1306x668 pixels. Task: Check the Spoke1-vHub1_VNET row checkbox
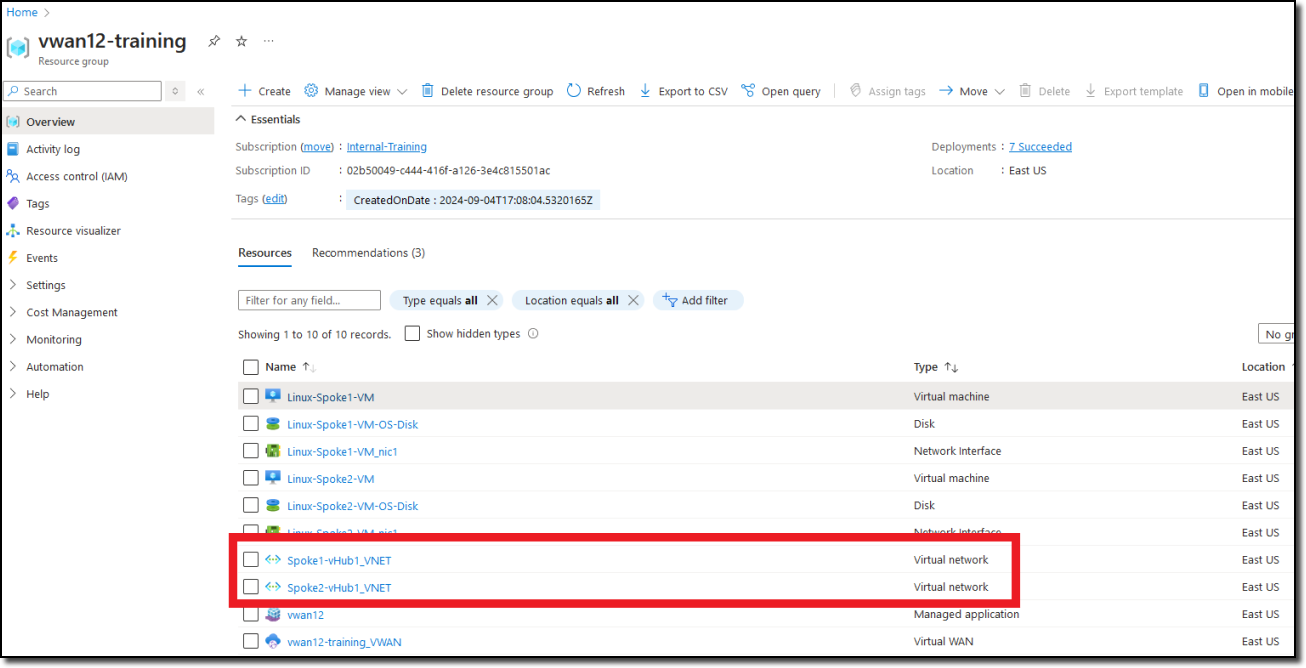(x=251, y=560)
